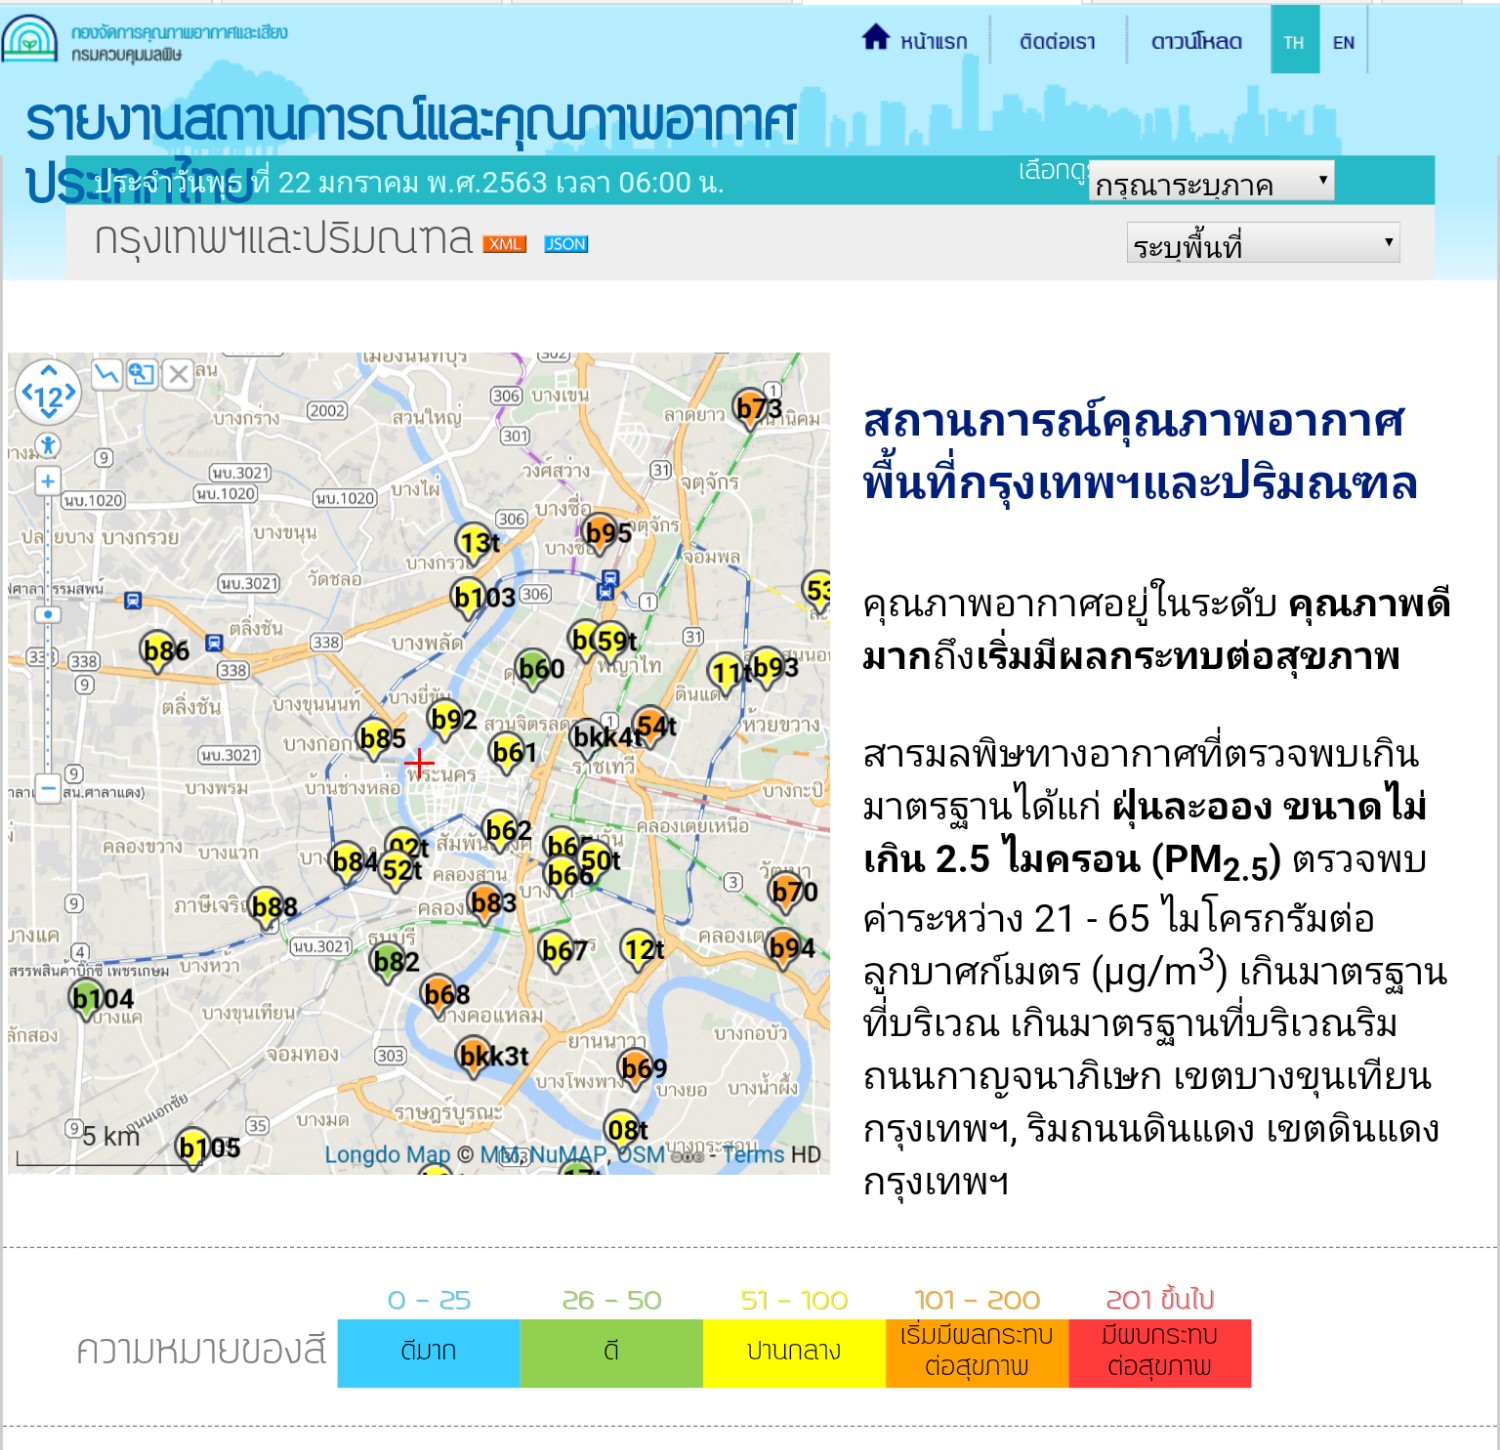Zoom out the map with minus button

point(47,789)
